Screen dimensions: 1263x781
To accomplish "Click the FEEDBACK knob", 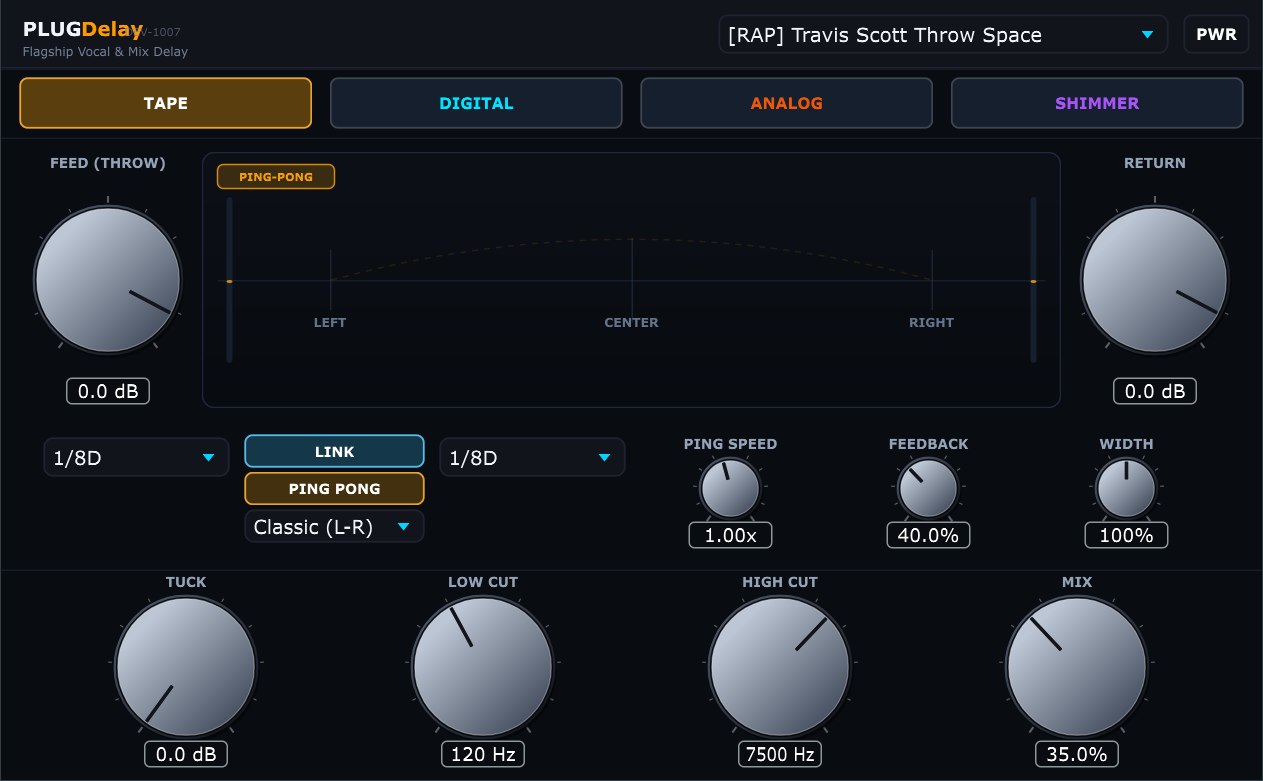I will [x=928, y=489].
